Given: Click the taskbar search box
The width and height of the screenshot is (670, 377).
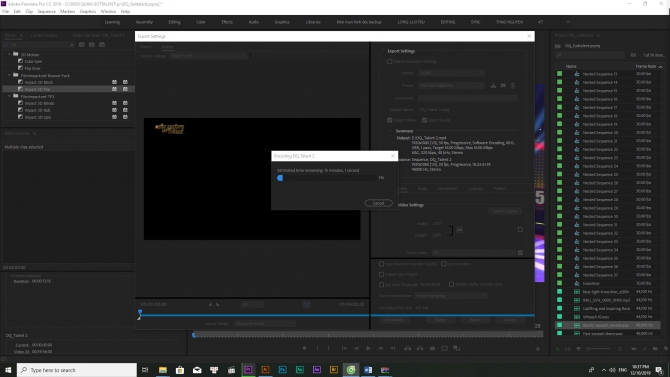Looking at the screenshot, I should 77,370.
